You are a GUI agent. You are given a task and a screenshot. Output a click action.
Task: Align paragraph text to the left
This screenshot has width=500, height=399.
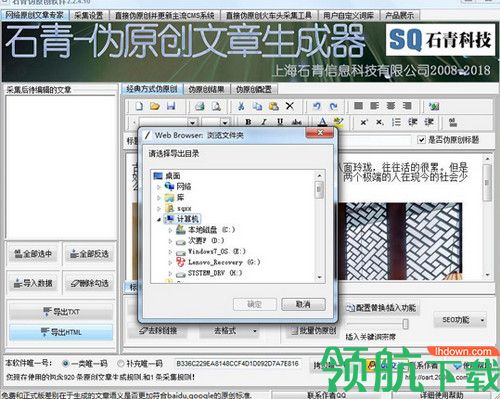(375, 106)
